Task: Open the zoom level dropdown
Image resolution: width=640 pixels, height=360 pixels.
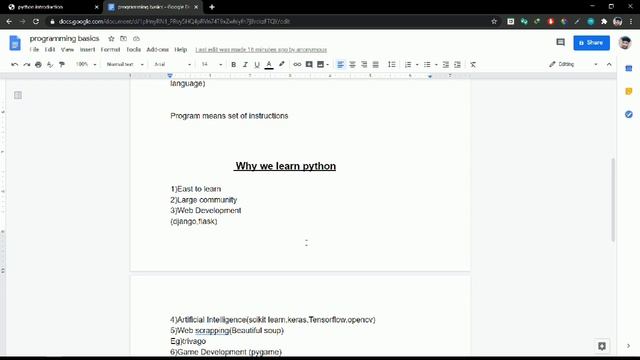Action: pos(86,64)
